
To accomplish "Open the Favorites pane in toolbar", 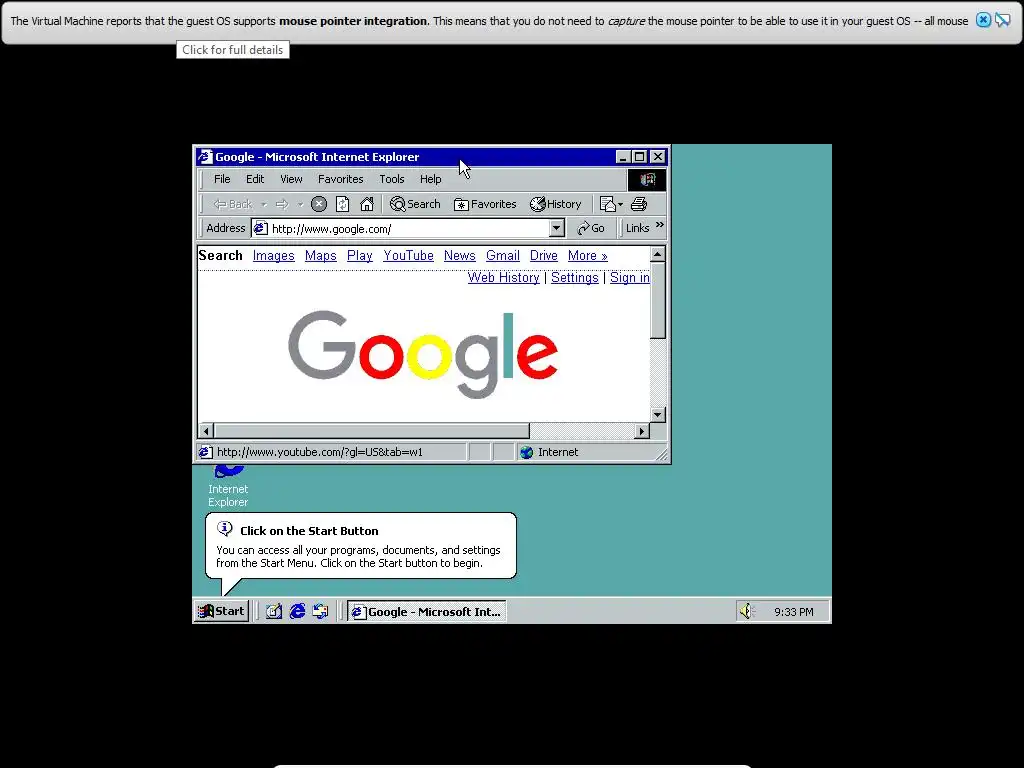I will (x=485, y=204).
